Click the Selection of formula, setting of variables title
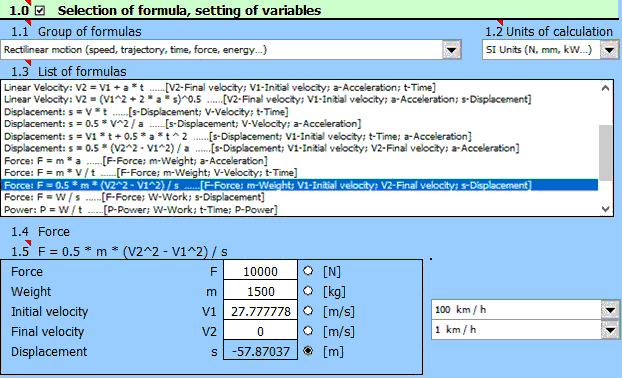This screenshot has height=378, width=622. 189,10
